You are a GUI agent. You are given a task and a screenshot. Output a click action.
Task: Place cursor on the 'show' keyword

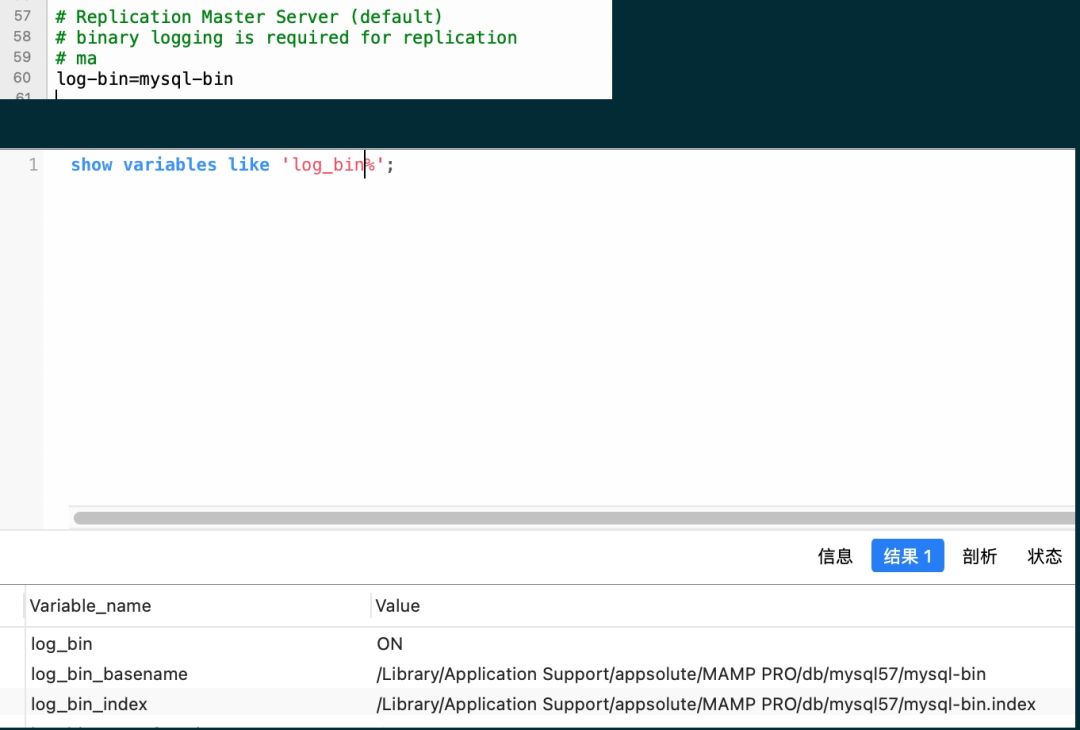coord(92,165)
